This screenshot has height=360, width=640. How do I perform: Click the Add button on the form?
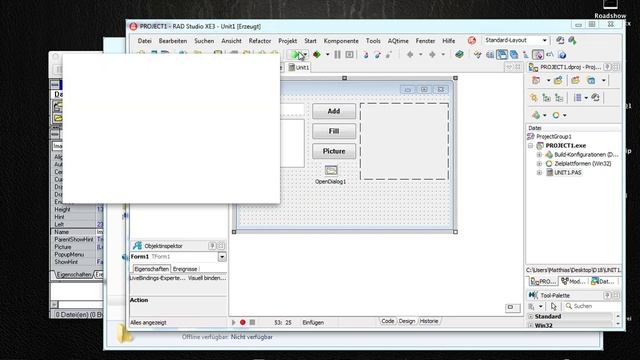point(334,111)
